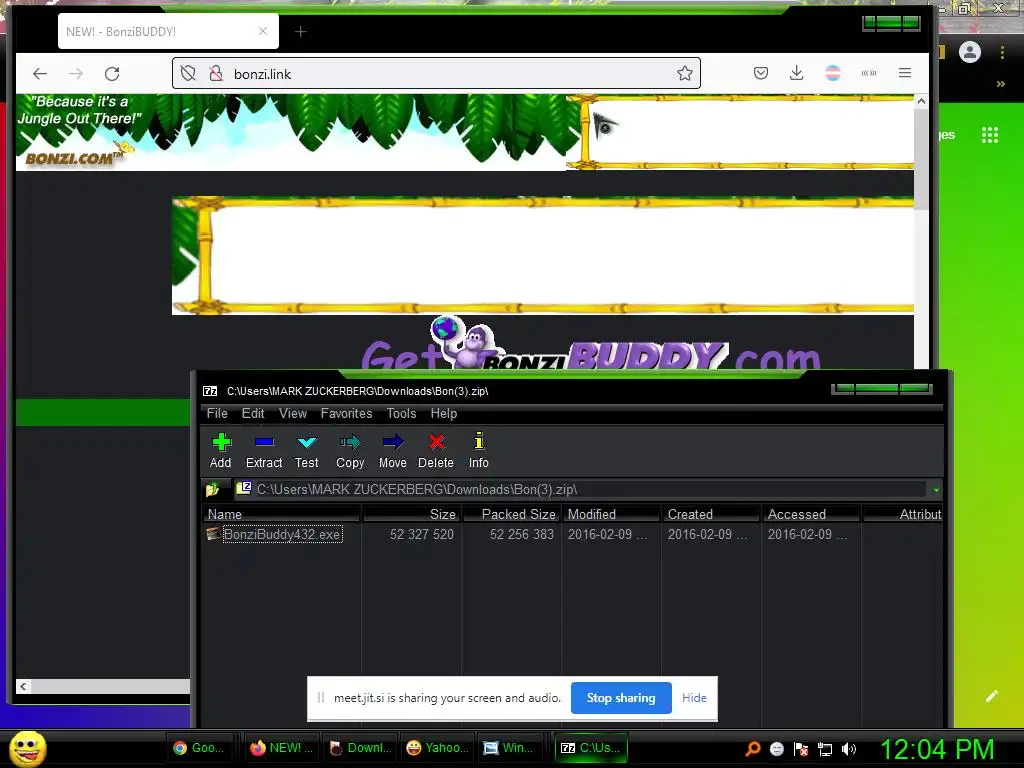Click the Copy toolbar icon in 7-Zip
Screen dimensions: 1024x768
point(350,451)
